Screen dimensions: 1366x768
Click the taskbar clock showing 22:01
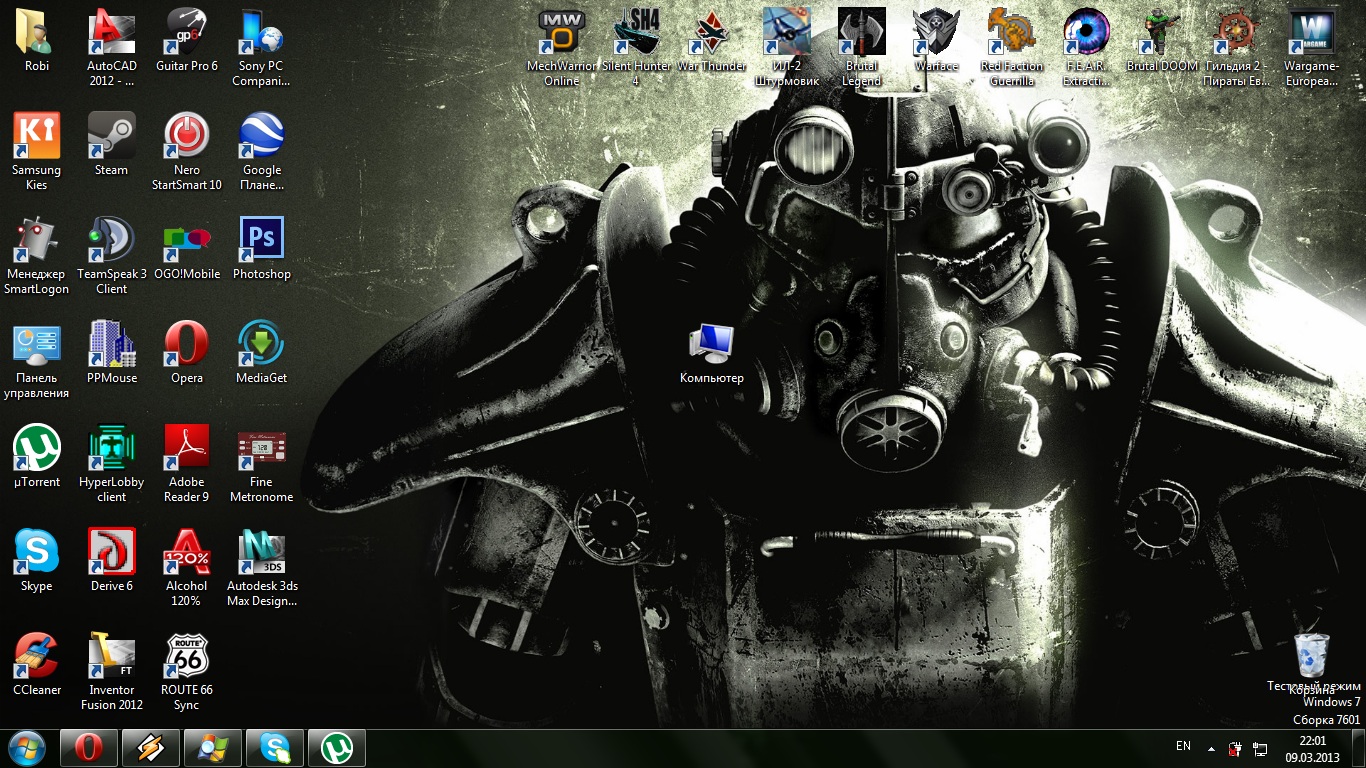[1312, 748]
